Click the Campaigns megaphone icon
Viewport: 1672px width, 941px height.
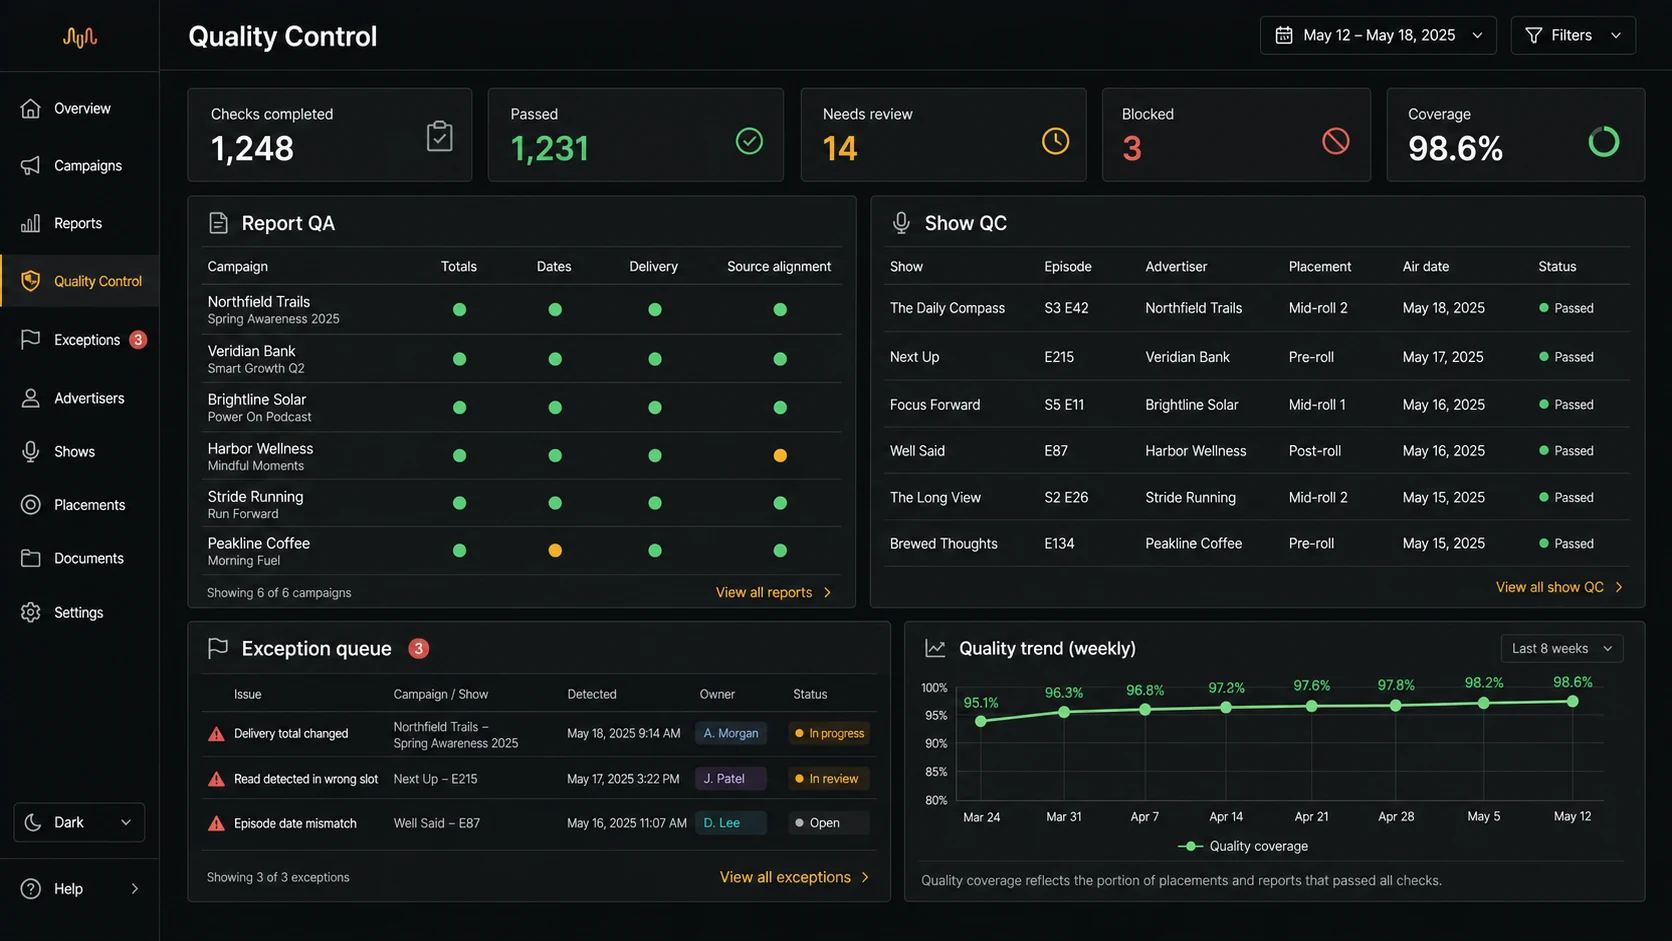point(31,166)
